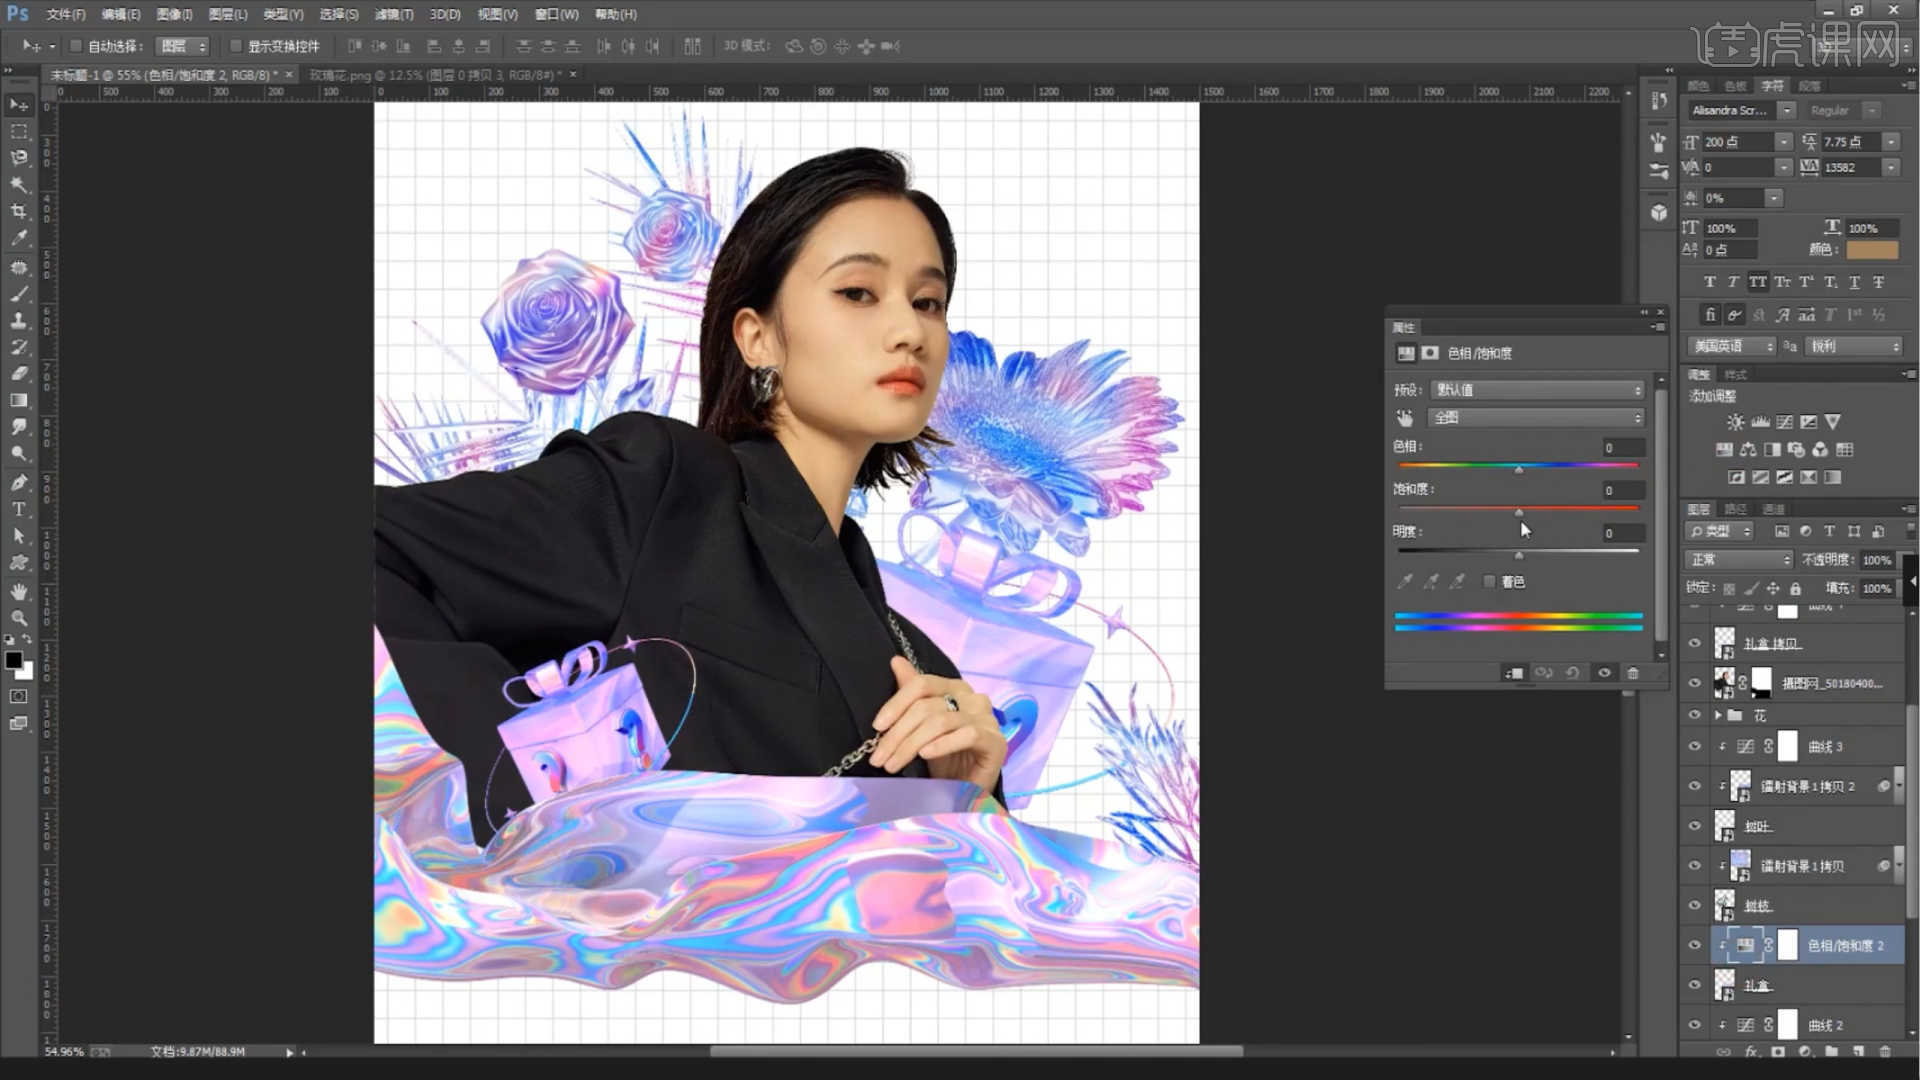1920x1080 pixels.
Task: Create a new group in Layers panel
Action: click(x=1831, y=1052)
